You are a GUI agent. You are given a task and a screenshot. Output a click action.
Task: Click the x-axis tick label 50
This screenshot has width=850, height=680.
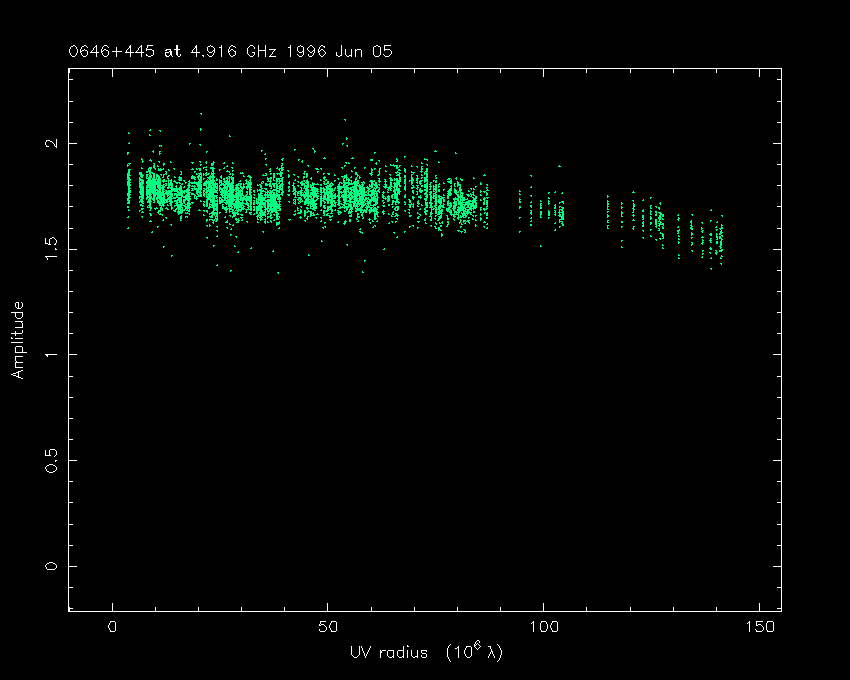(328, 628)
